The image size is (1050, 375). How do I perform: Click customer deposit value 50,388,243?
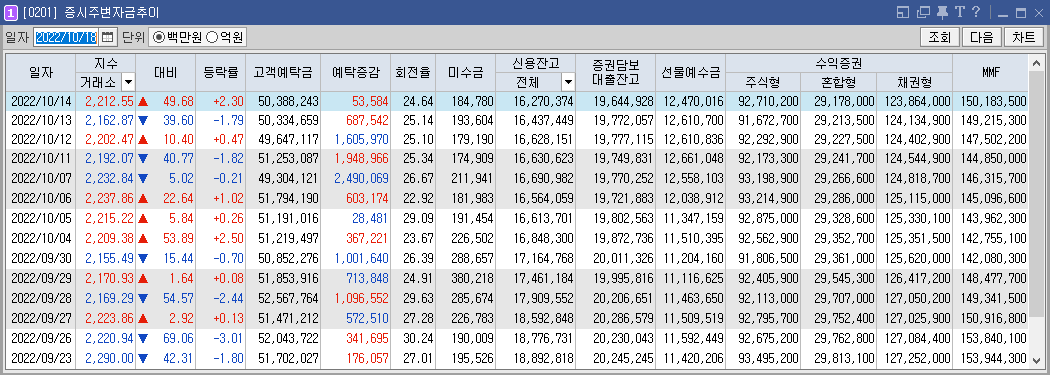[288, 101]
